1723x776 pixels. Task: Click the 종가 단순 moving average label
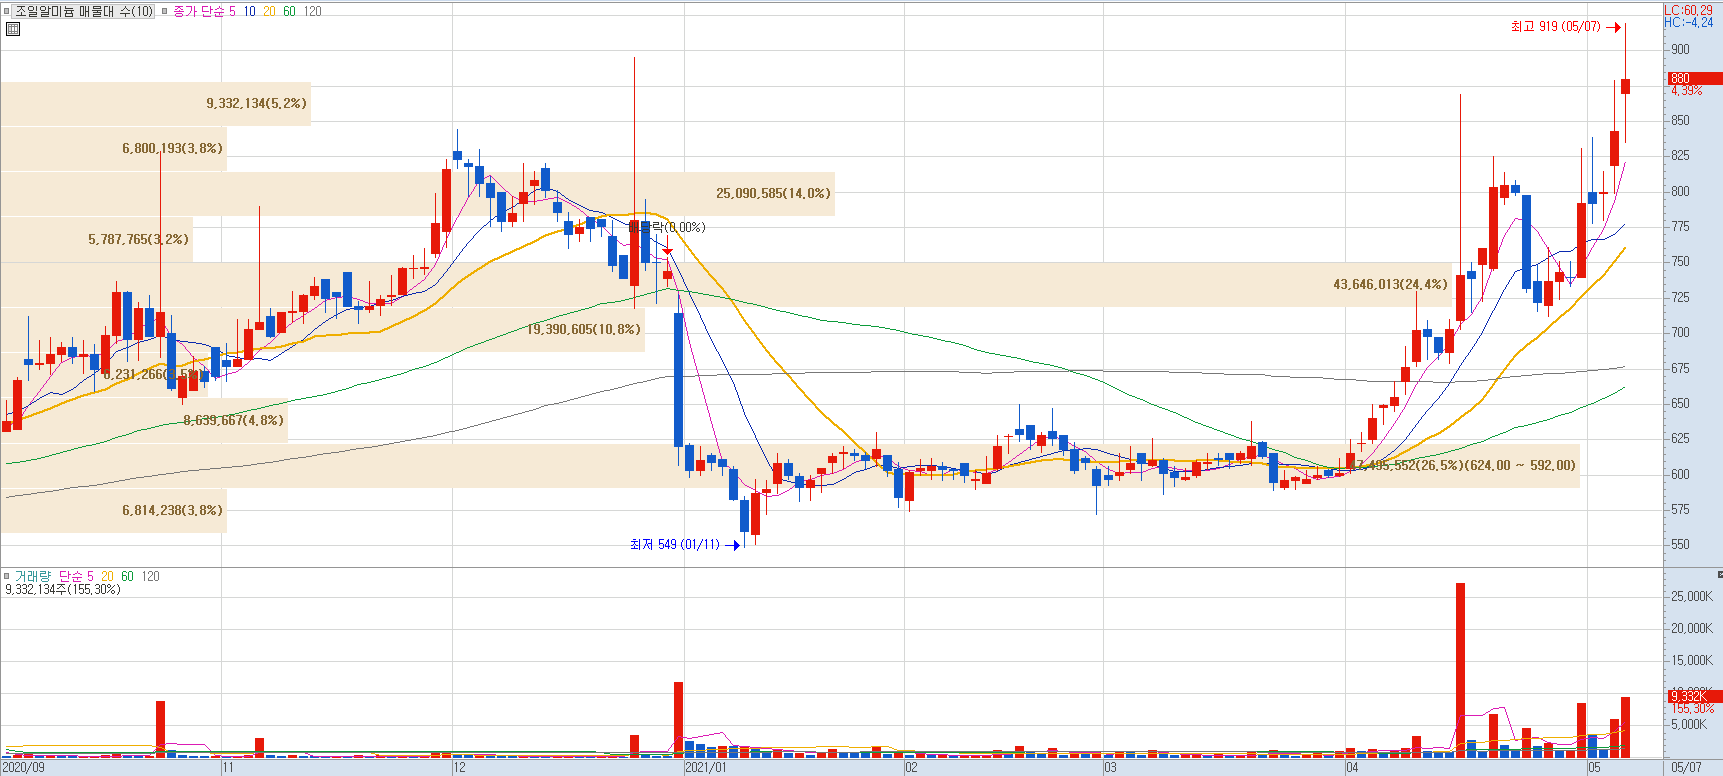coord(198,11)
